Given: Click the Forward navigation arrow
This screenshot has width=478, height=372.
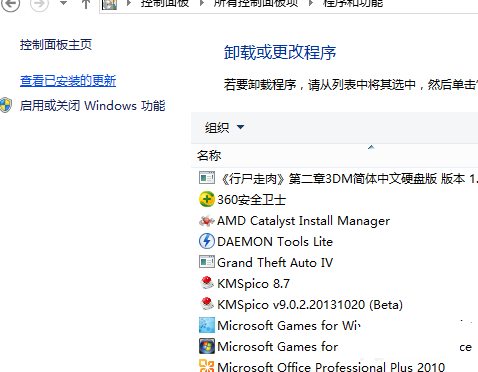Looking at the screenshot, I should (39, 4).
